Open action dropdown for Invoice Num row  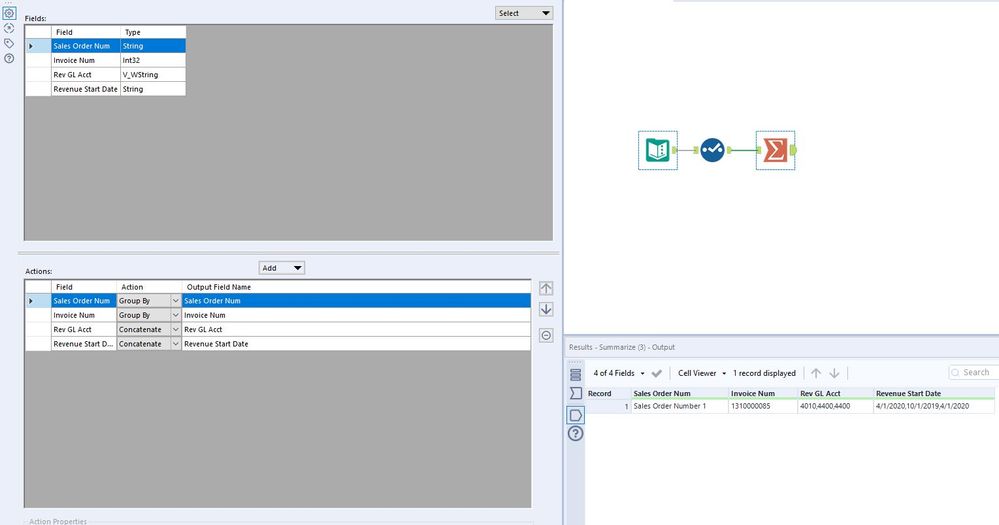coord(176,315)
